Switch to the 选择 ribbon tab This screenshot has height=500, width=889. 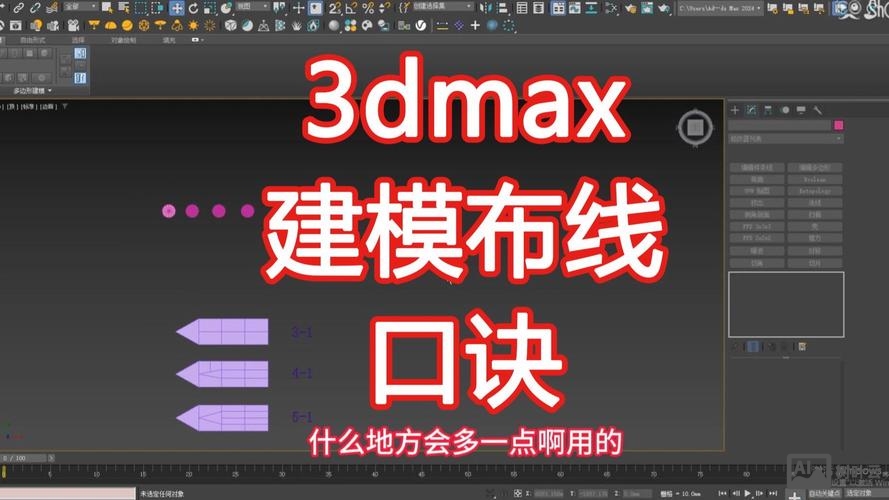pos(78,40)
